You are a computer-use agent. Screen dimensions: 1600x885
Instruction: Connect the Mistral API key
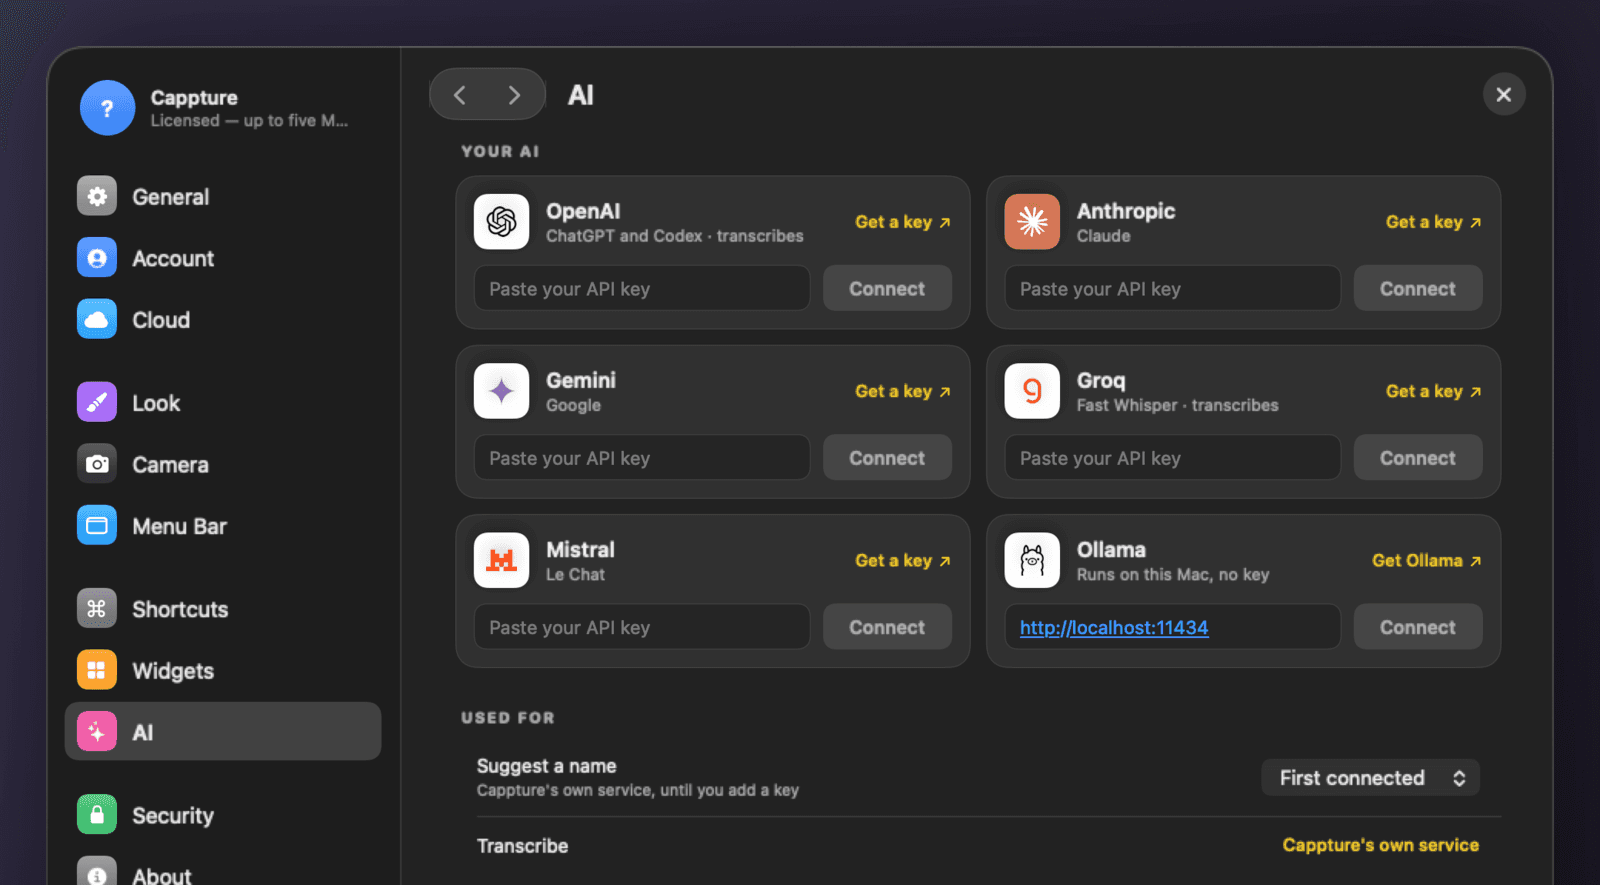(x=887, y=627)
